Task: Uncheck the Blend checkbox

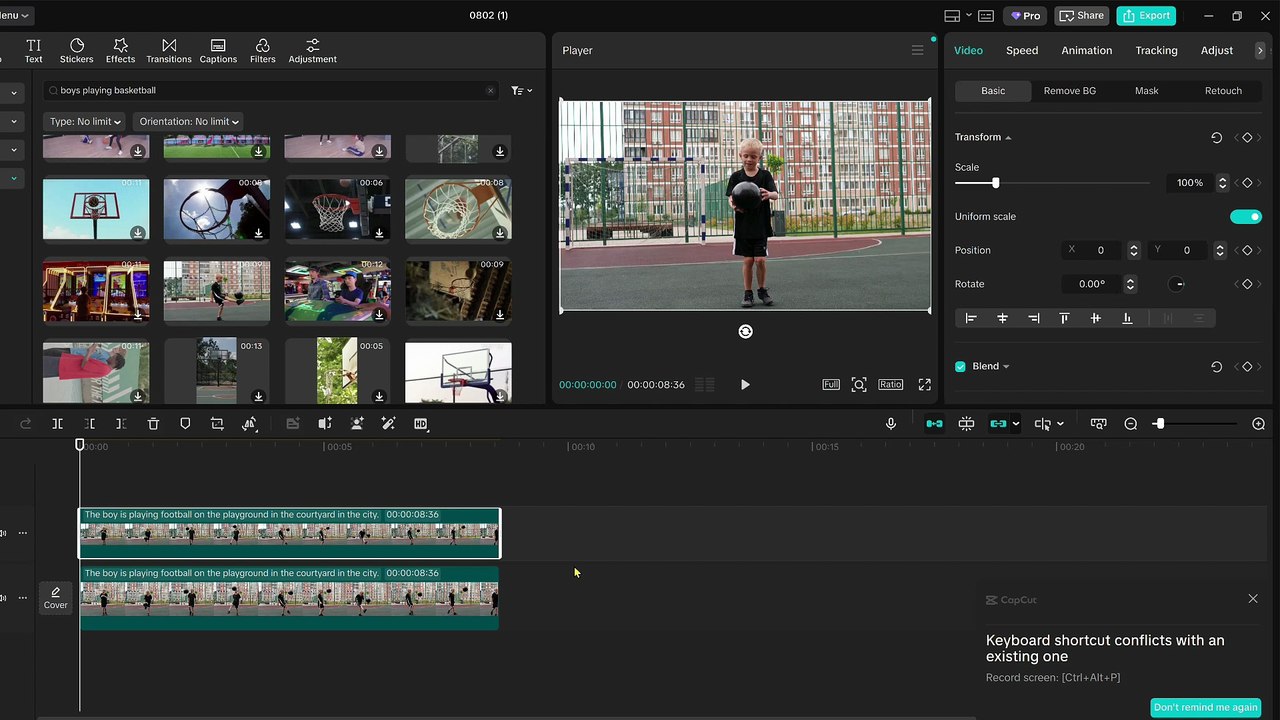Action: pyautogui.click(x=960, y=366)
